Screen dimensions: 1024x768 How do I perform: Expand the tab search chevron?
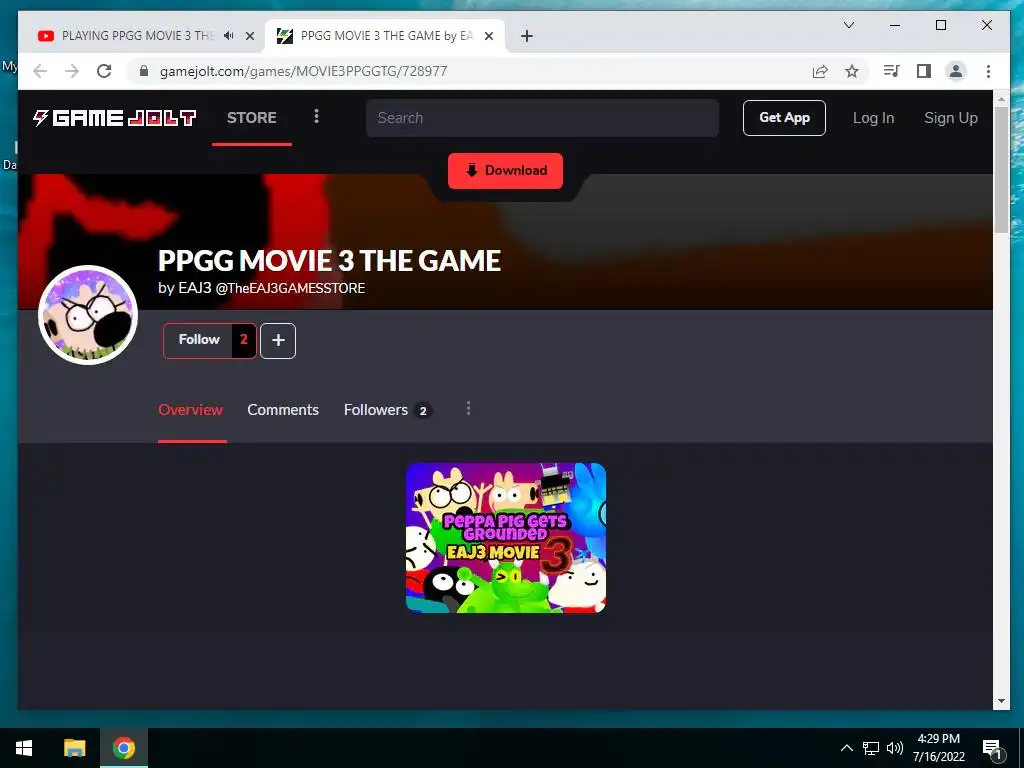click(849, 25)
